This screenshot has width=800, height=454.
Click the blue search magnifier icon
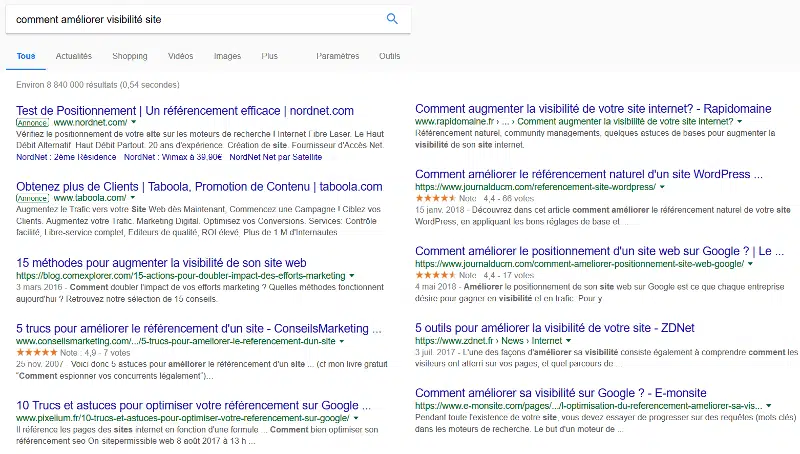[392, 18]
